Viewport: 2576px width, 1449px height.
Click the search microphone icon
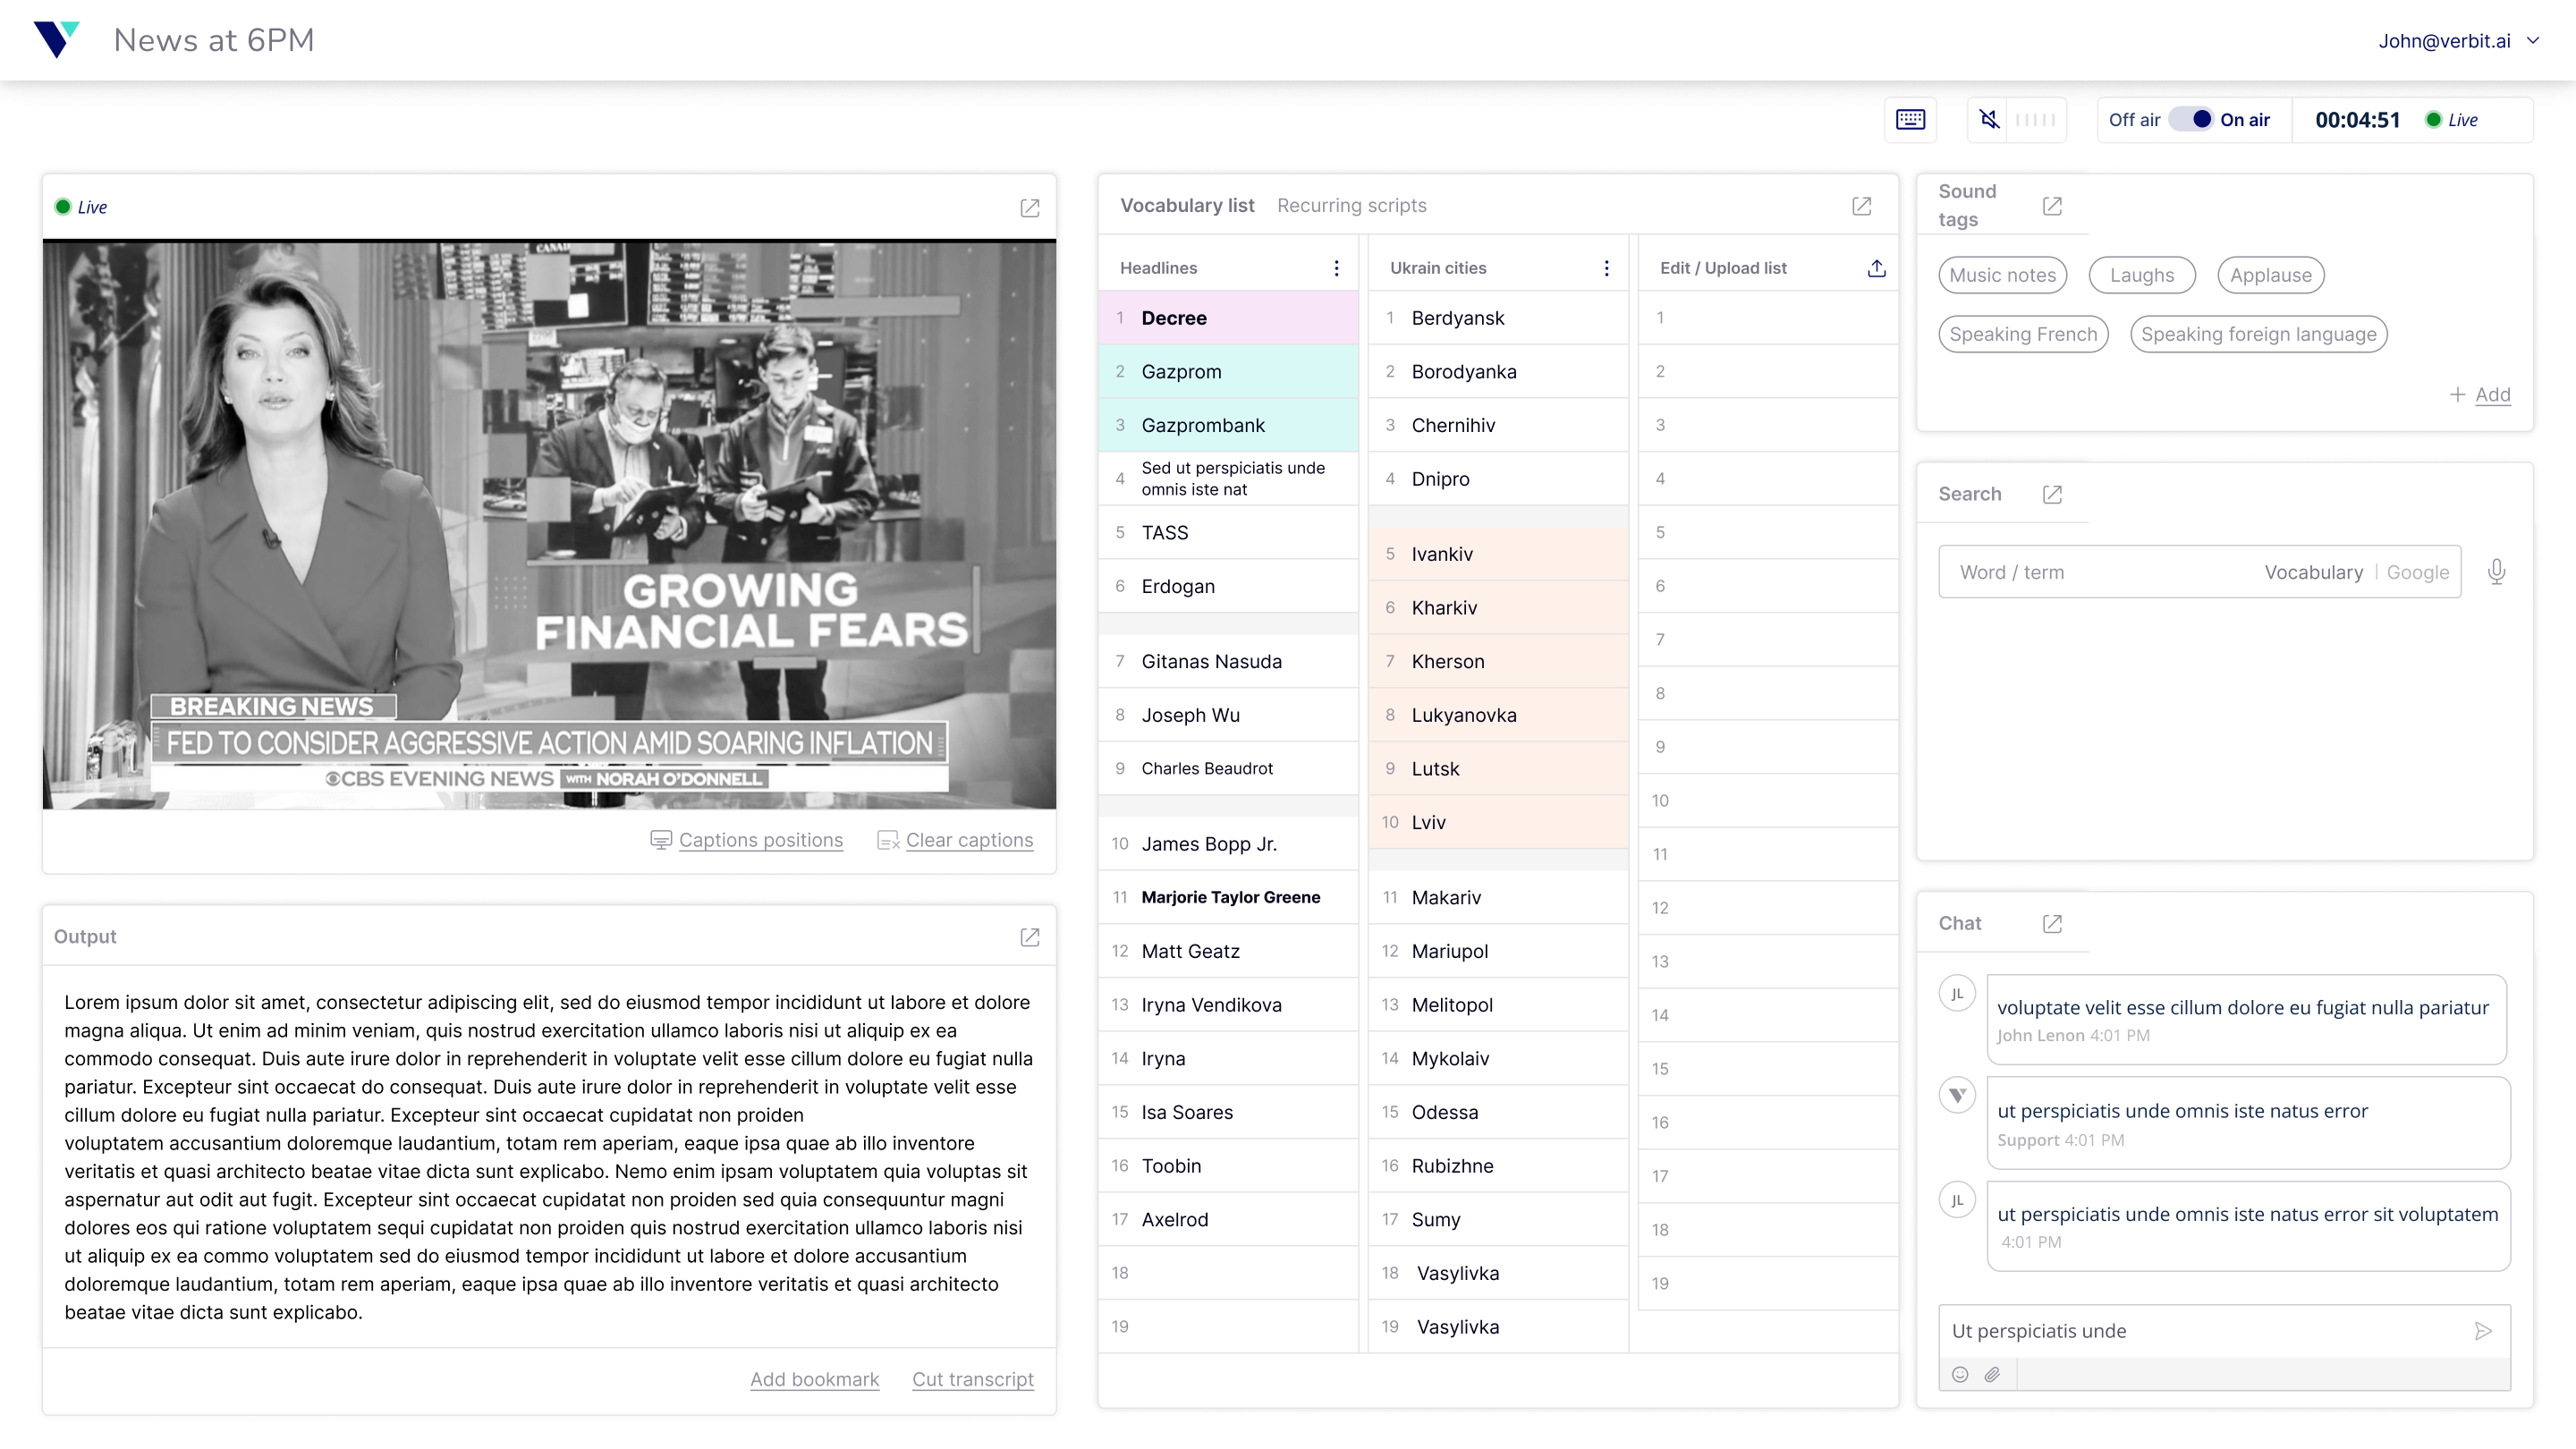[x=2497, y=572]
